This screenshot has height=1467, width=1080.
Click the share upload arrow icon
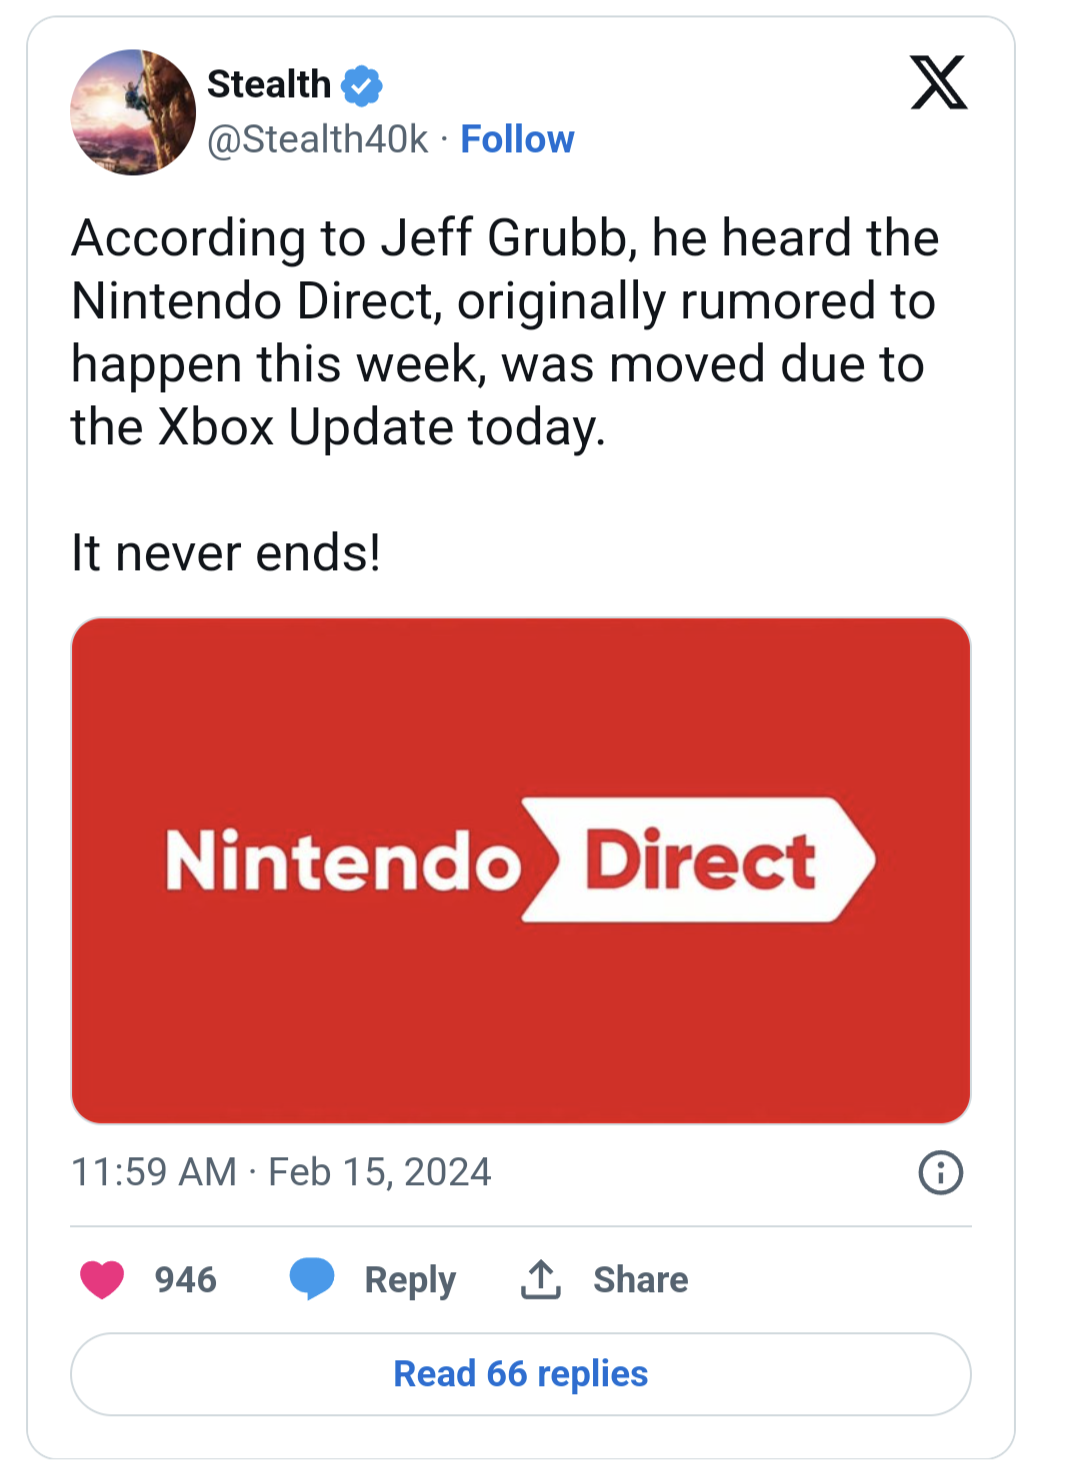coord(541,1279)
